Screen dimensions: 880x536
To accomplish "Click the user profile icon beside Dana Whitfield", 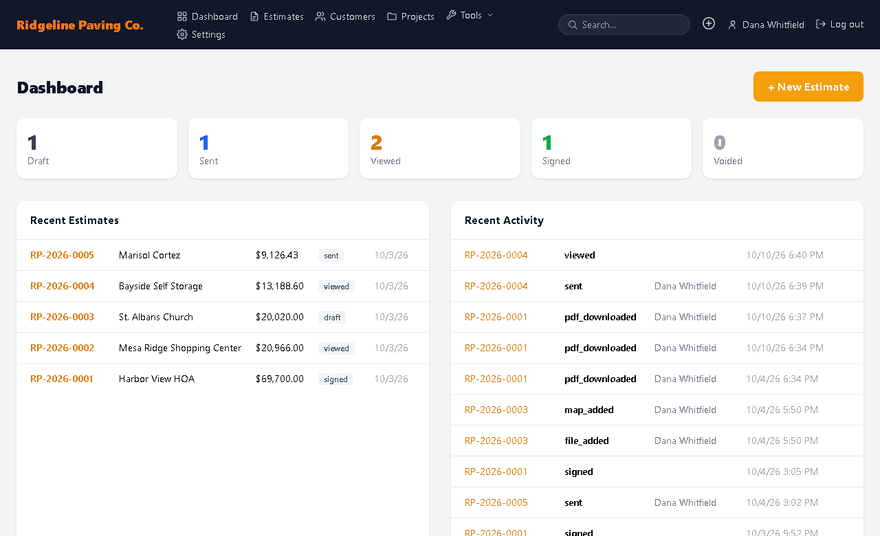I will click(732, 25).
